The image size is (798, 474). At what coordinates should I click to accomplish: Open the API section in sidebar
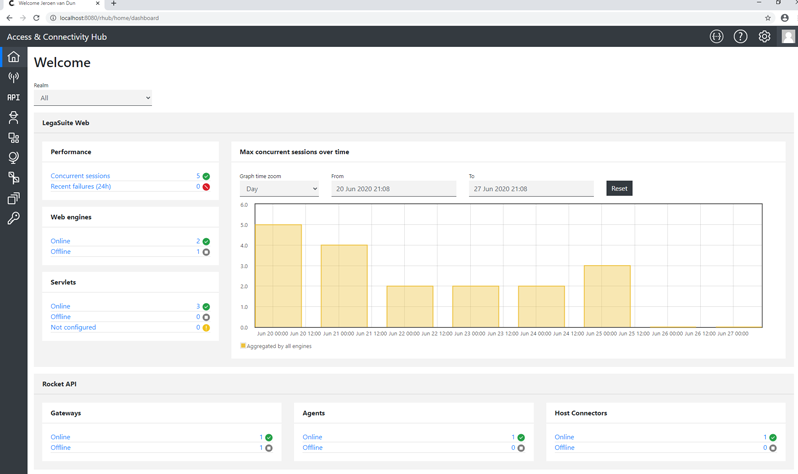coord(14,97)
